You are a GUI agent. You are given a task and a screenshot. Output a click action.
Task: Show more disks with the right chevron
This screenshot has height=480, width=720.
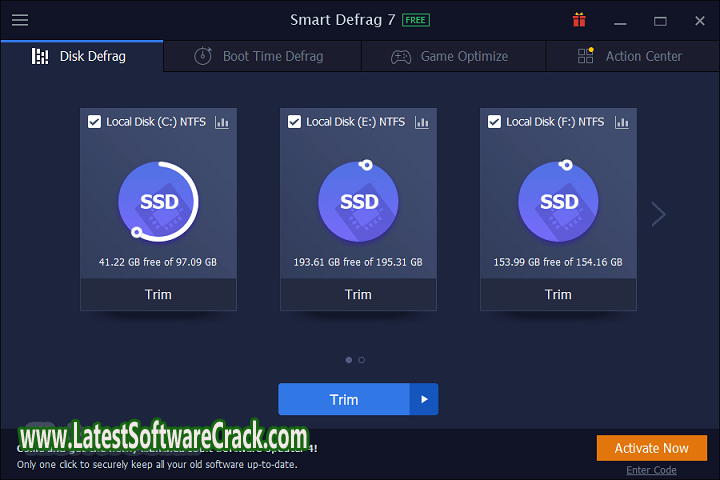tap(658, 213)
